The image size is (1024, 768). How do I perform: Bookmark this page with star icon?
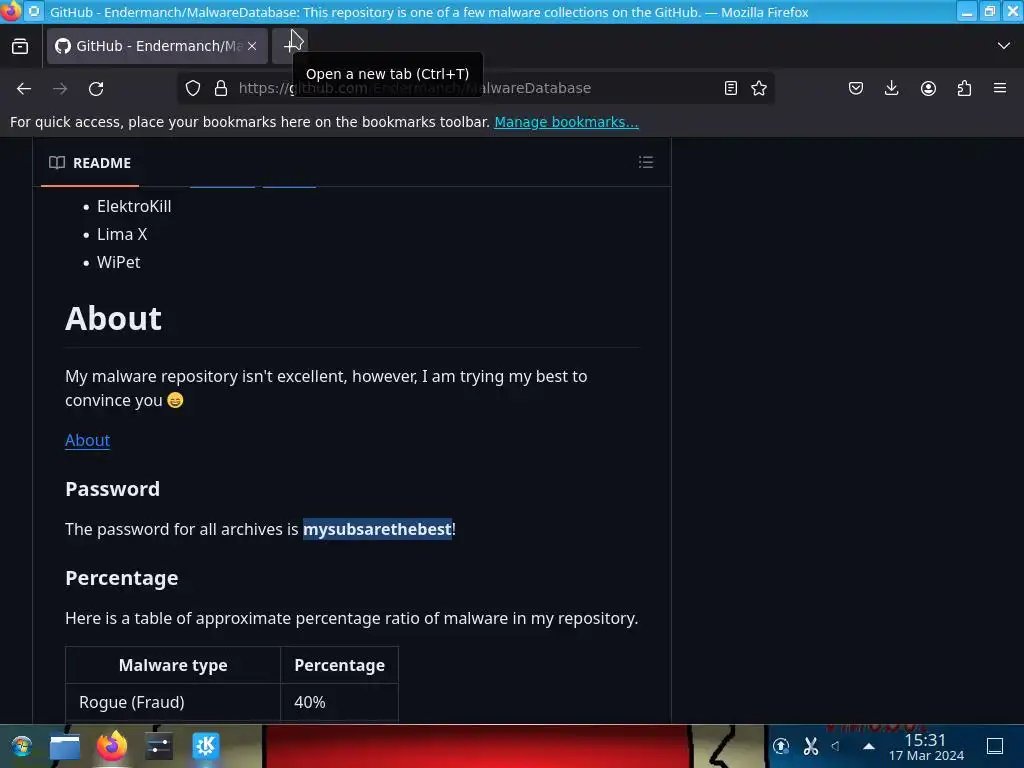[759, 88]
